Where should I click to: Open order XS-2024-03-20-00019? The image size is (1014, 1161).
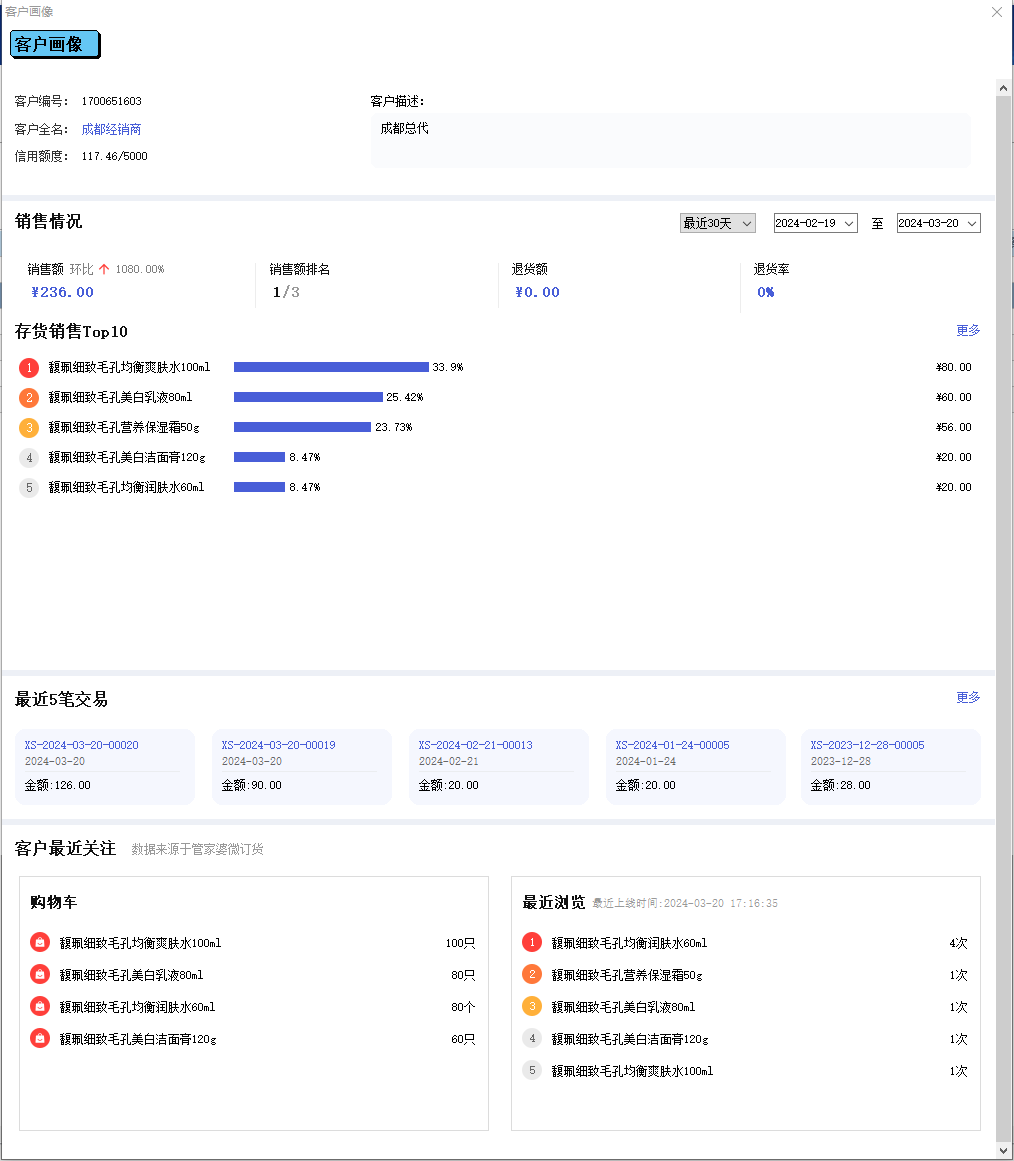[278, 745]
